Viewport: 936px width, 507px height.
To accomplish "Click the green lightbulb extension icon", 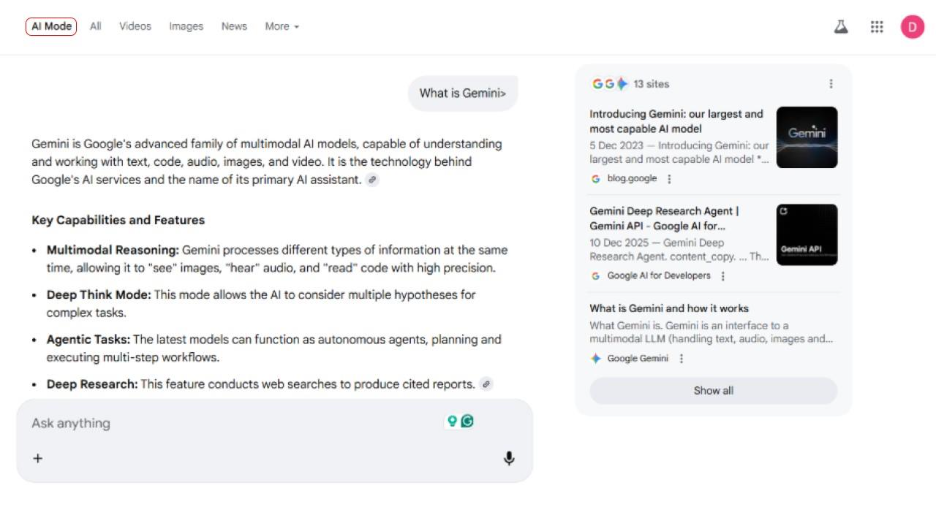I will click(452, 421).
